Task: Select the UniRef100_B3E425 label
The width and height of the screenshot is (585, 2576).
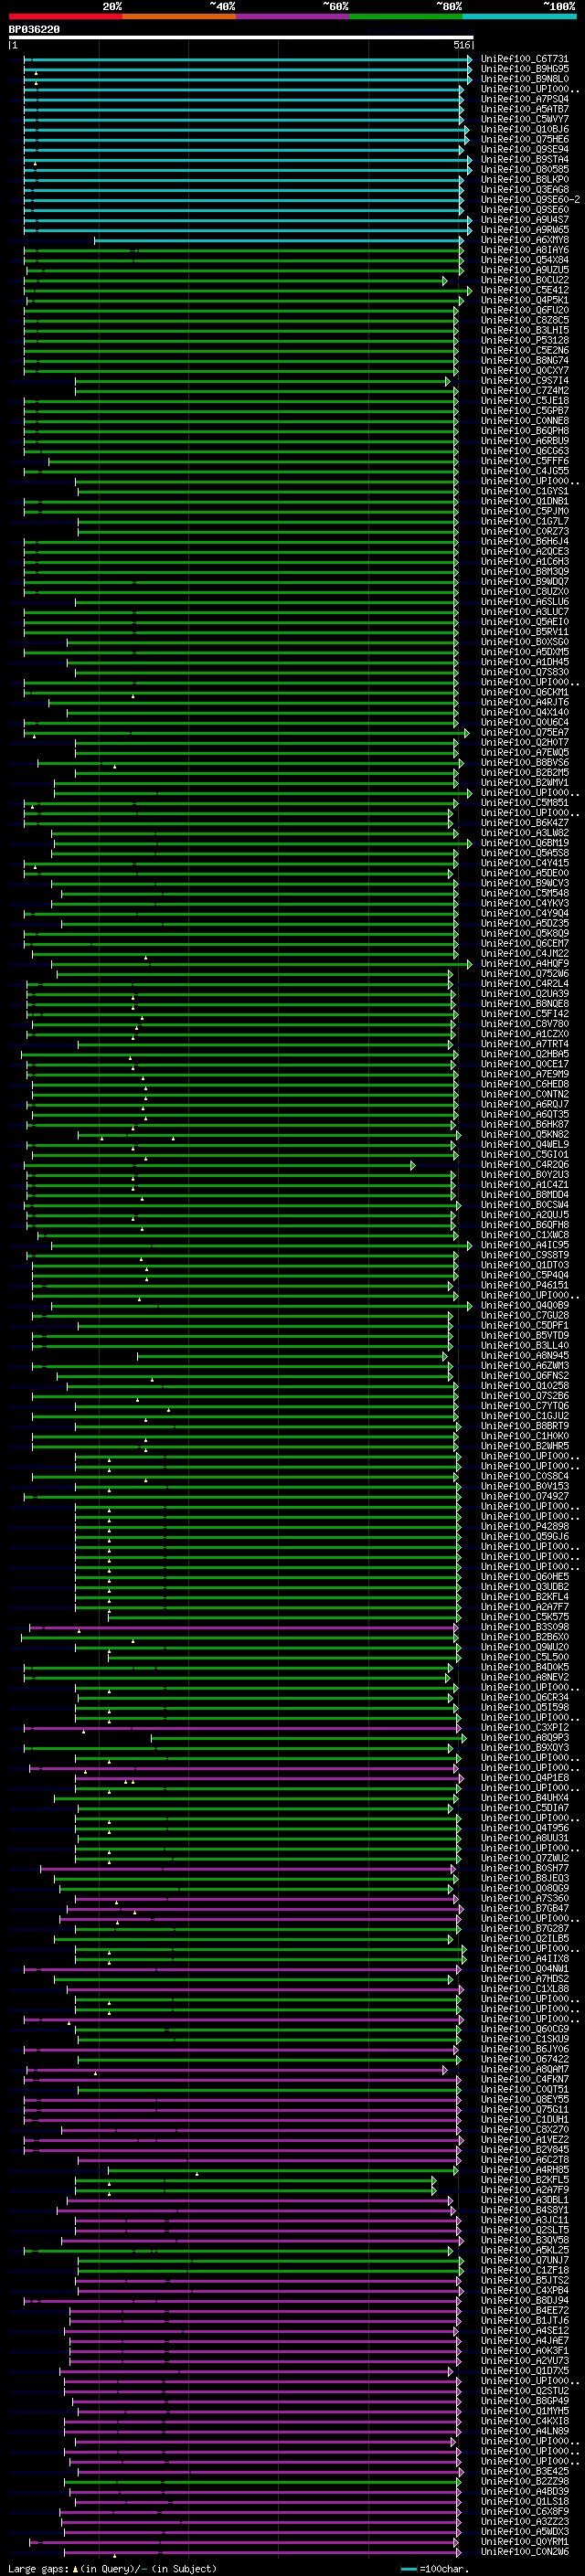Action: click(x=524, y=2472)
